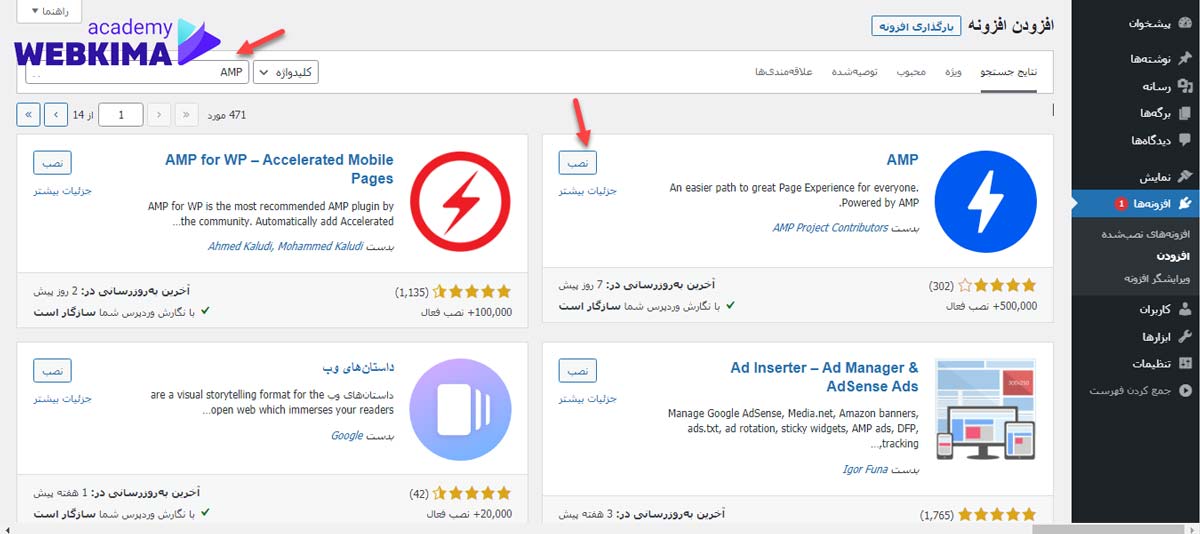Click the Comments (دیدگاه‌ها) sidebar icon
Viewport: 1200px width, 534px height.
[x=1185, y=141]
